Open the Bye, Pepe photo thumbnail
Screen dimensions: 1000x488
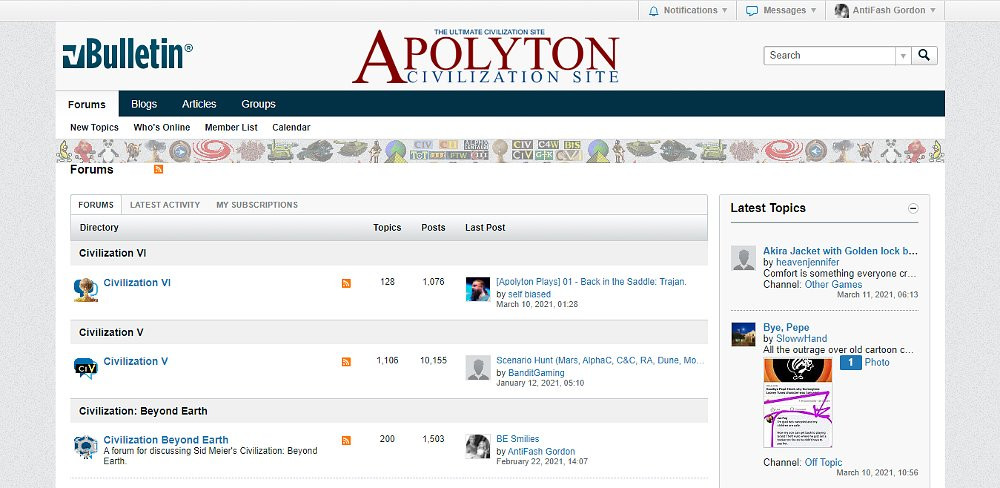(x=798, y=403)
